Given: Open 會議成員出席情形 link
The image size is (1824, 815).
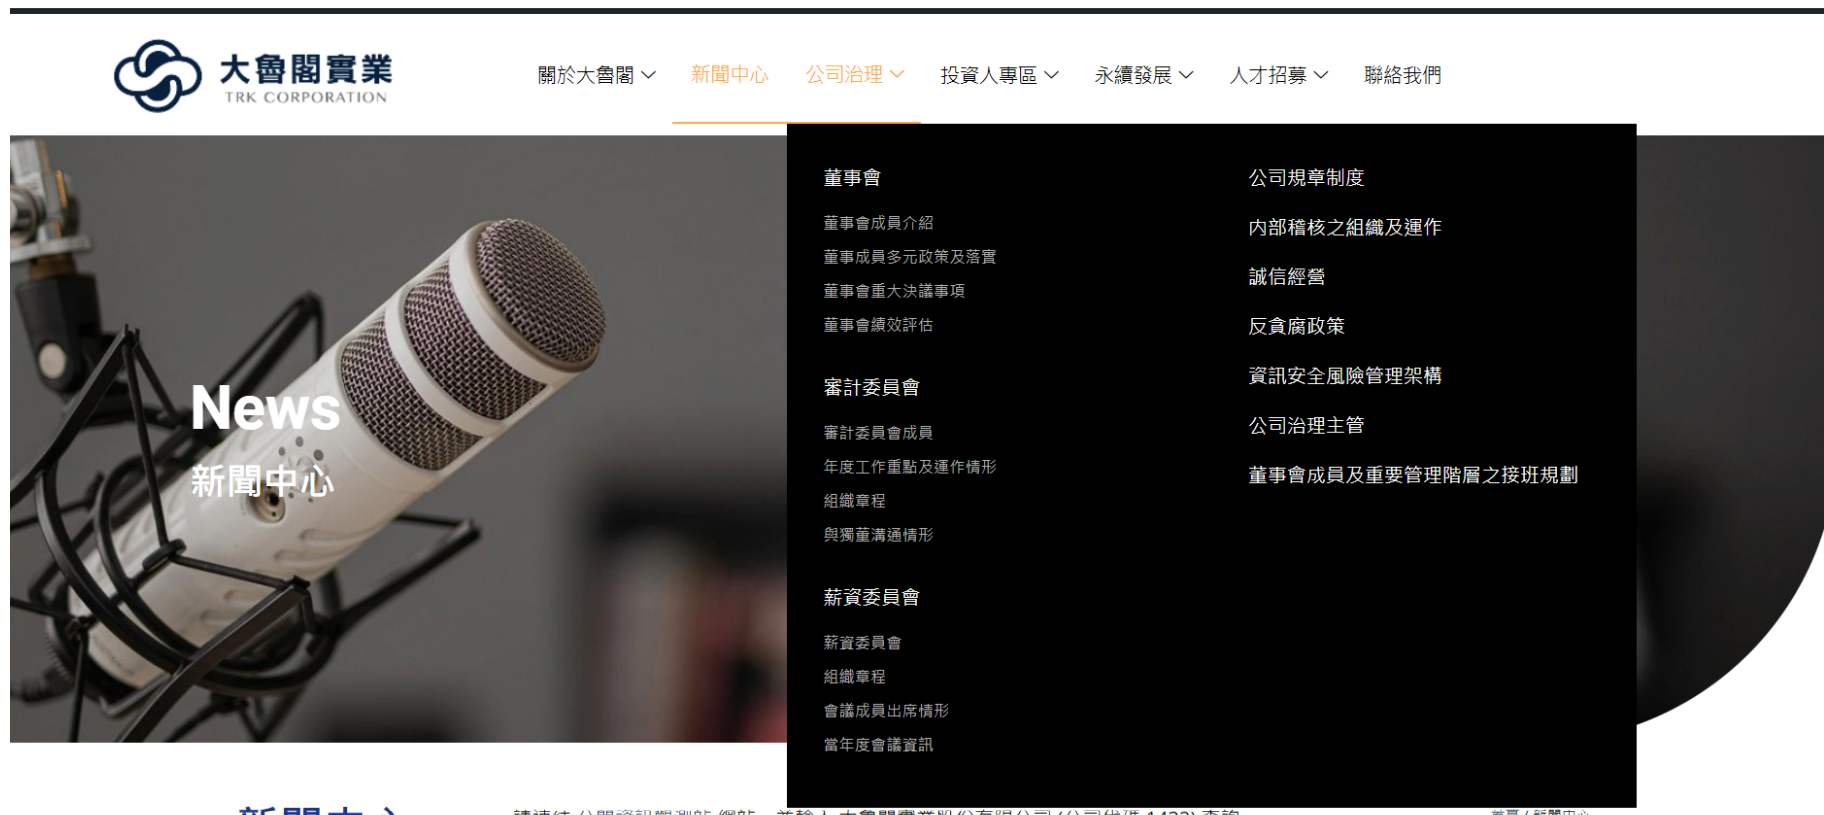Looking at the screenshot, I should (886, 711).
